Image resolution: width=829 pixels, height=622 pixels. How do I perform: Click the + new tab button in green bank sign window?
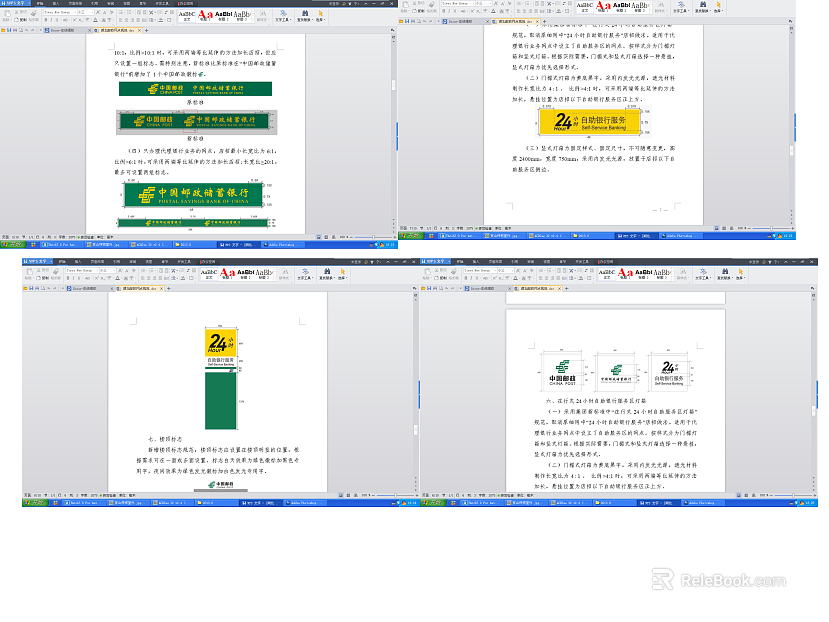click(146, 30)
